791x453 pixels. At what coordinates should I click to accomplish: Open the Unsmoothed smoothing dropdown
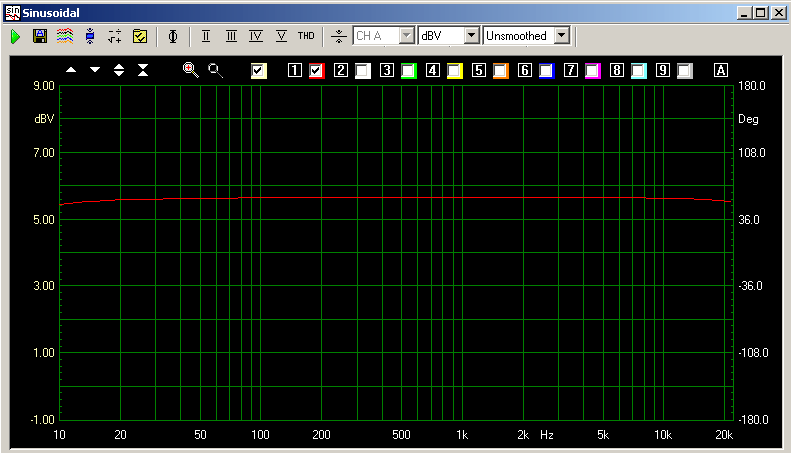tap(526, 36)
